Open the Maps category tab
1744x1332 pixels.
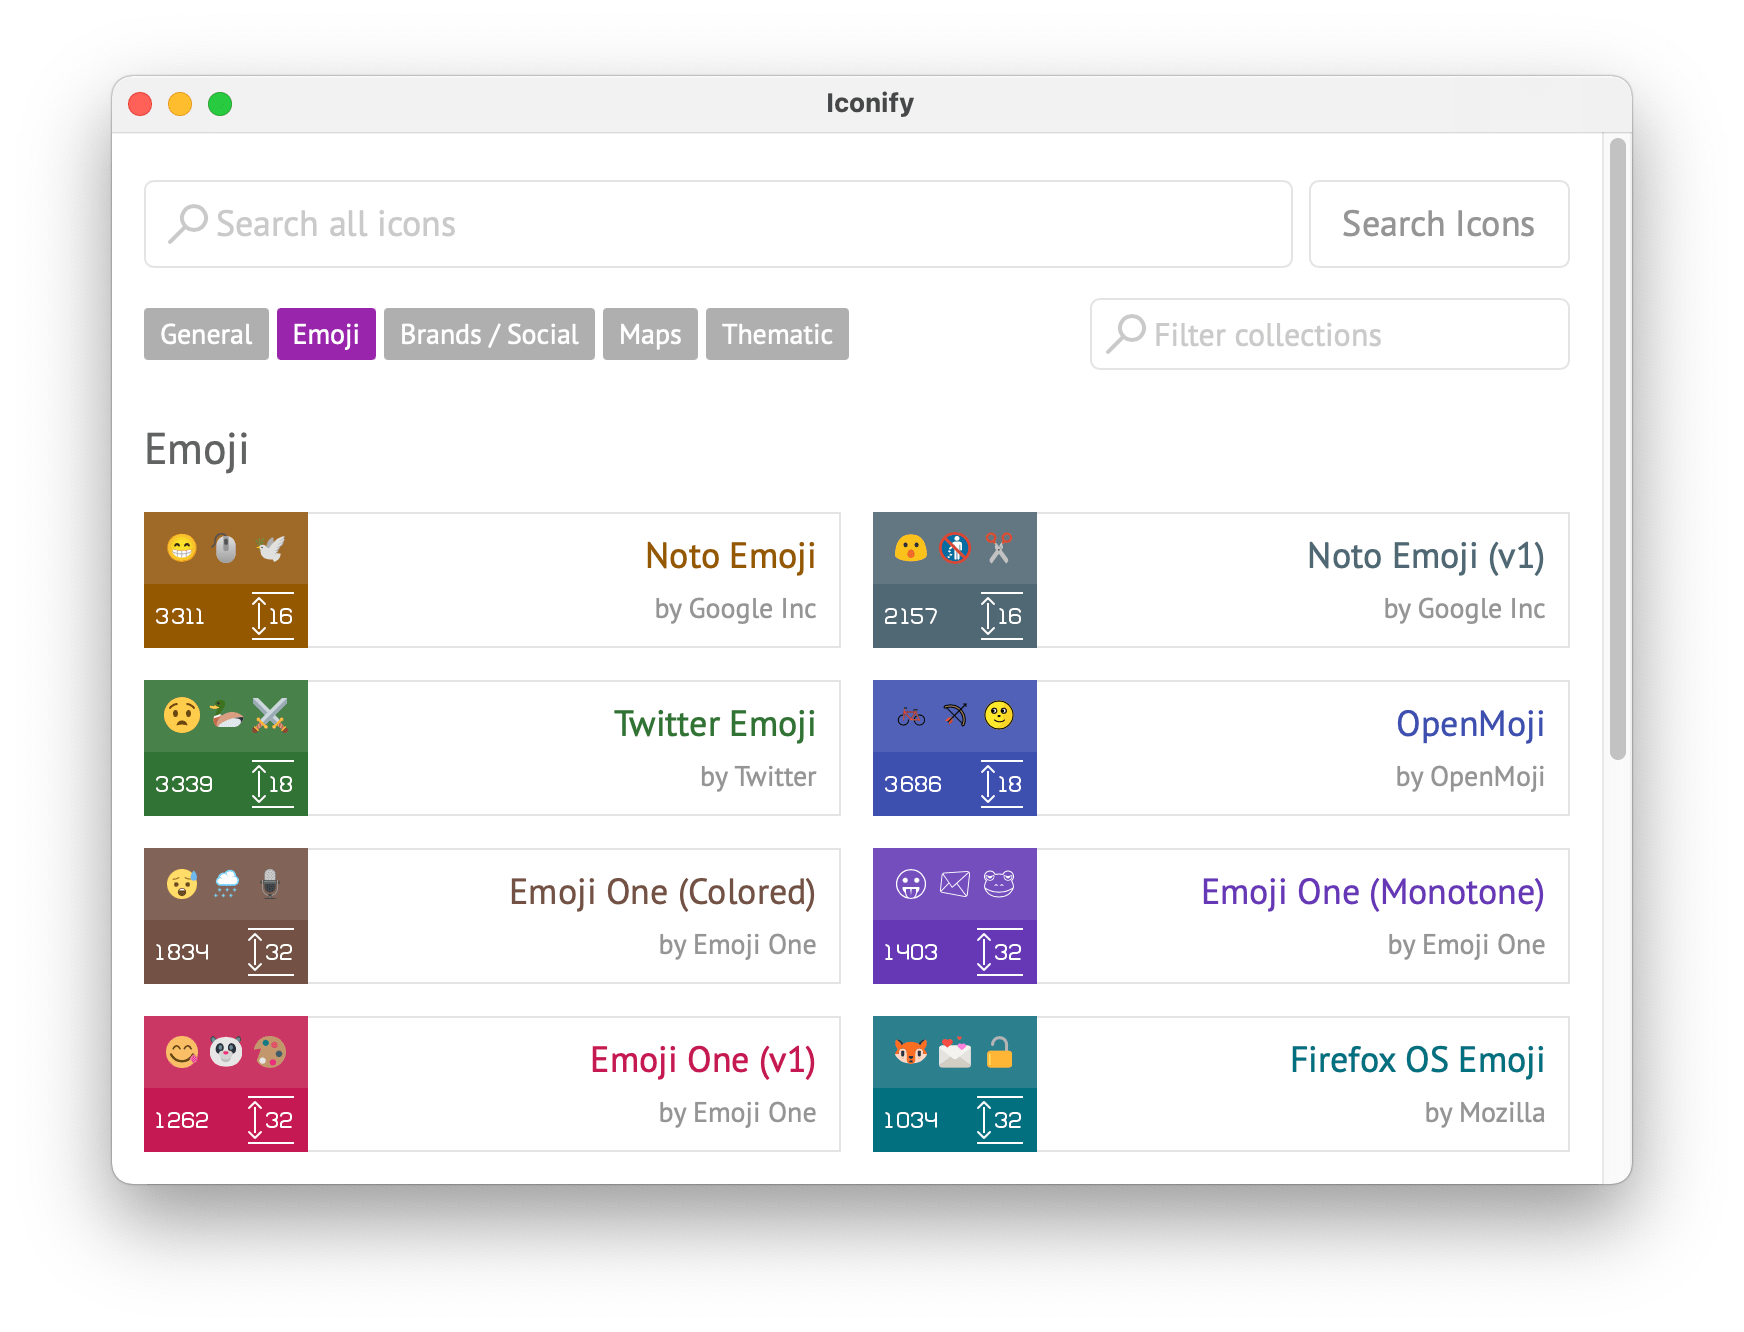pyautogui.click(x=650, y=334)
